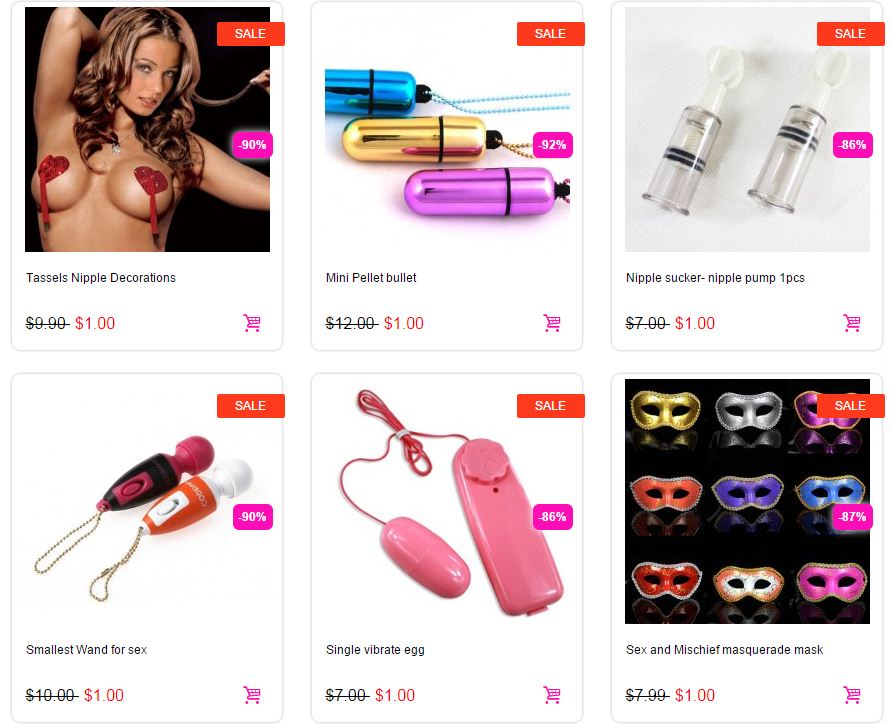
Task: Click the masquerade masks product image
Action: pyautogui.click(x=747, y=501)
